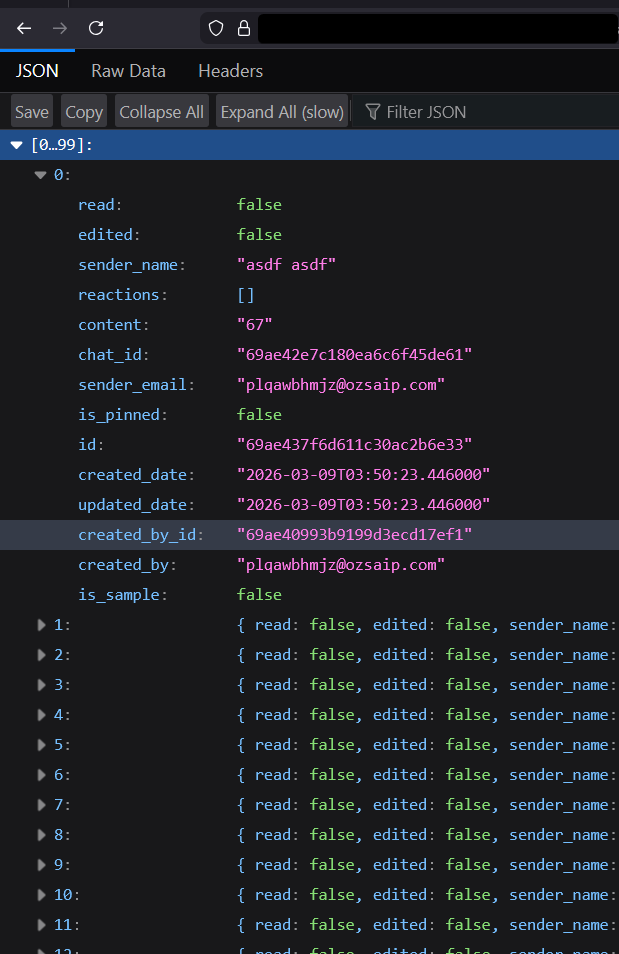This screenshot has height=954, width=619.
Task: Click the created_date timestamp value
Action: click(x=363, y=475)
